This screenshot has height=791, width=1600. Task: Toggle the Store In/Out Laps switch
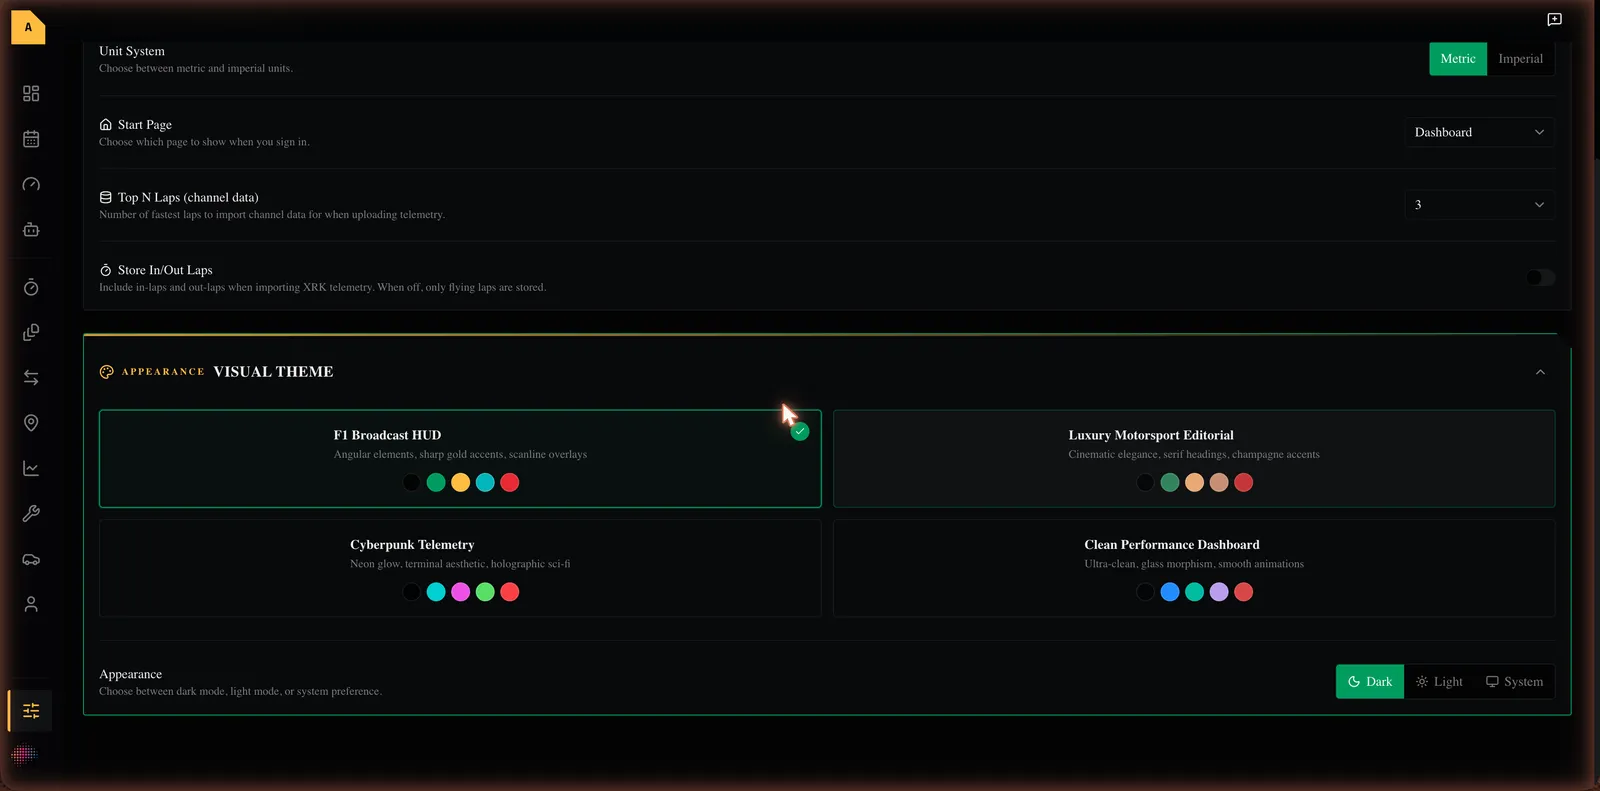pyautogui.click(x=1540, y=278)
